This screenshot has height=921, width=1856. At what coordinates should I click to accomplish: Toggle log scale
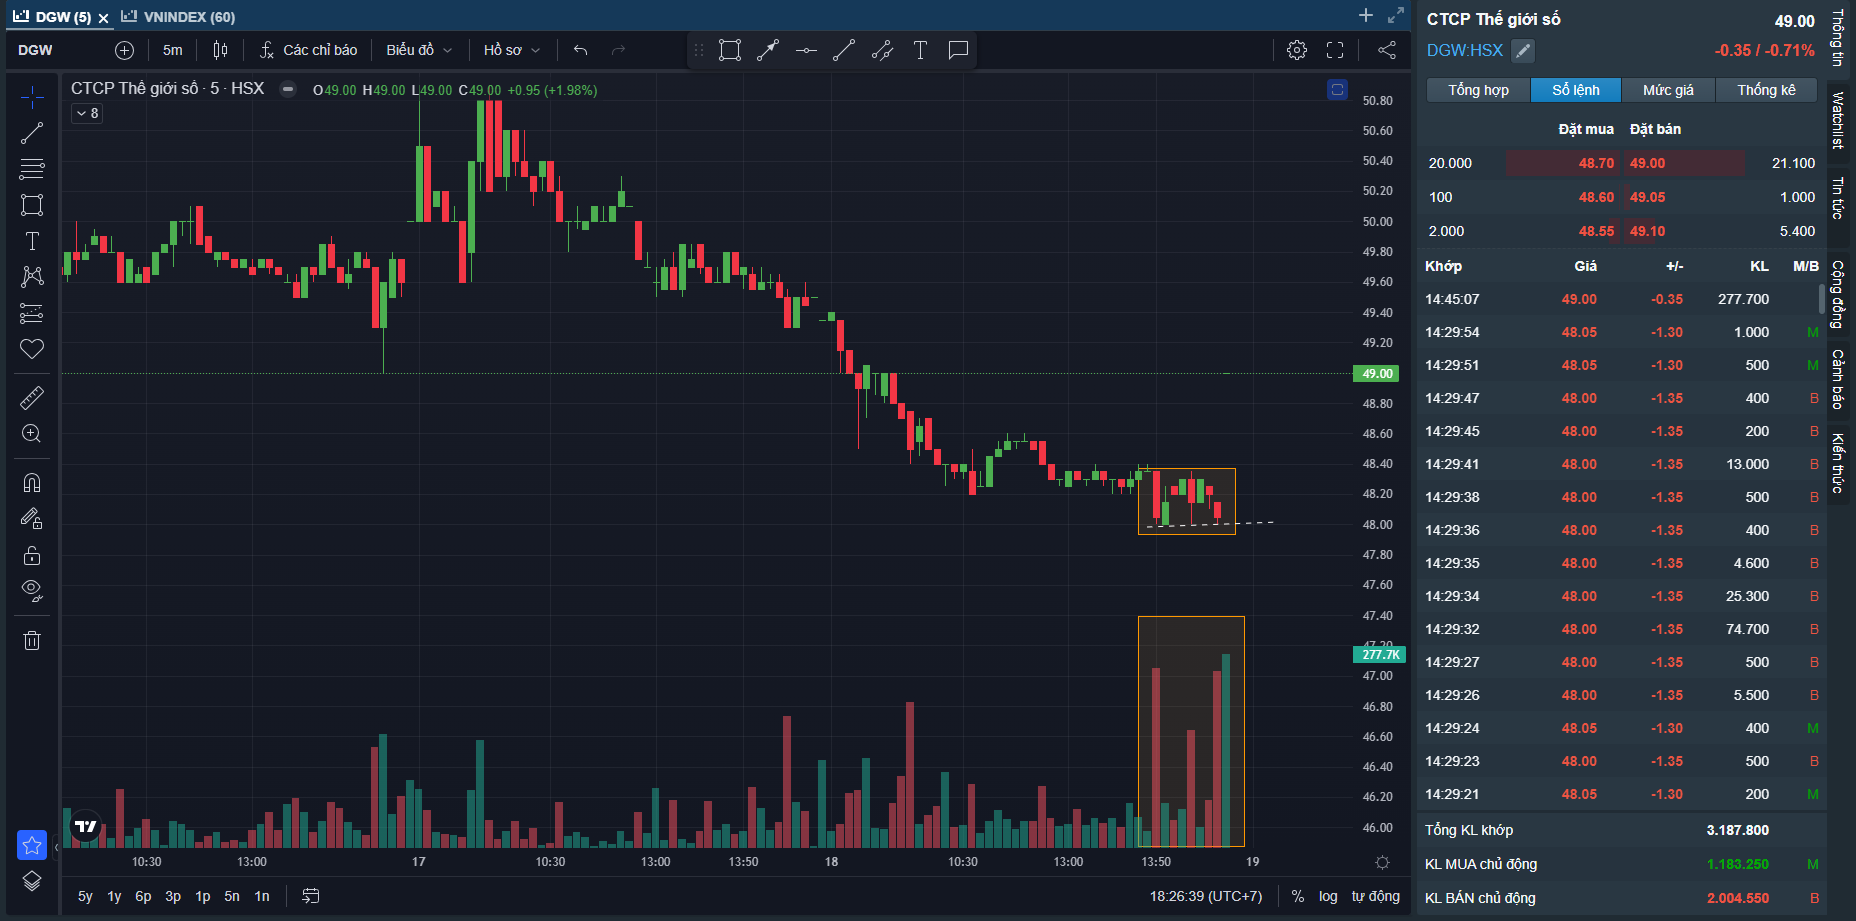click(1328, 896)
